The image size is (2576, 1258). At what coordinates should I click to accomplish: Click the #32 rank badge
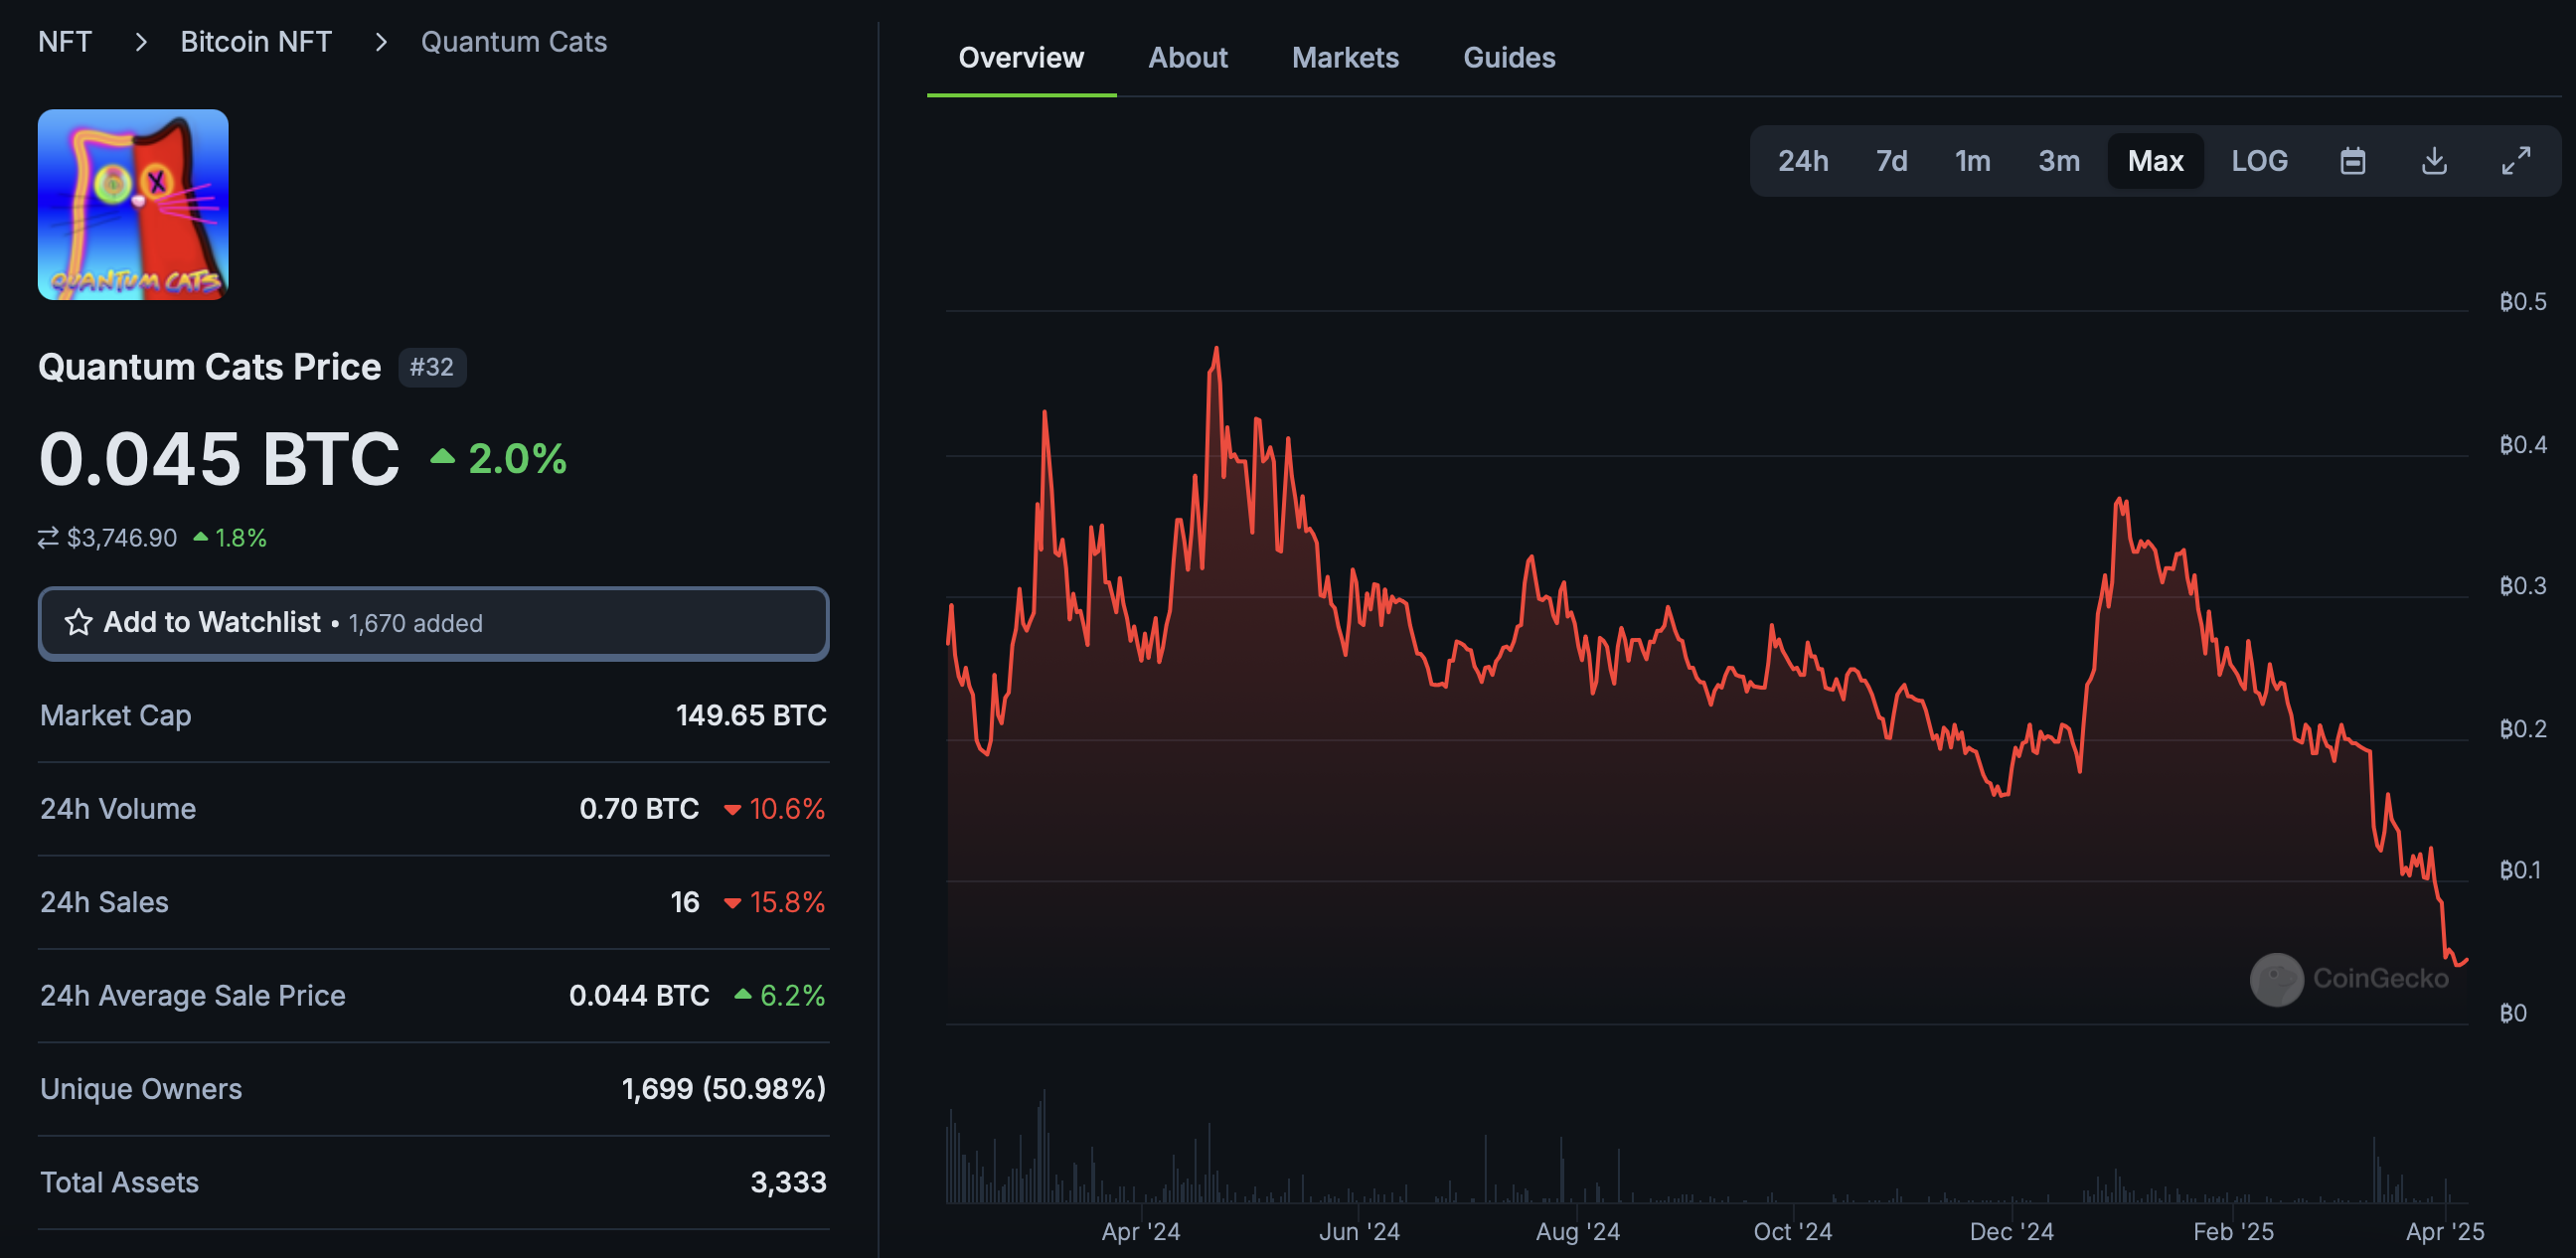click(431, 367)
